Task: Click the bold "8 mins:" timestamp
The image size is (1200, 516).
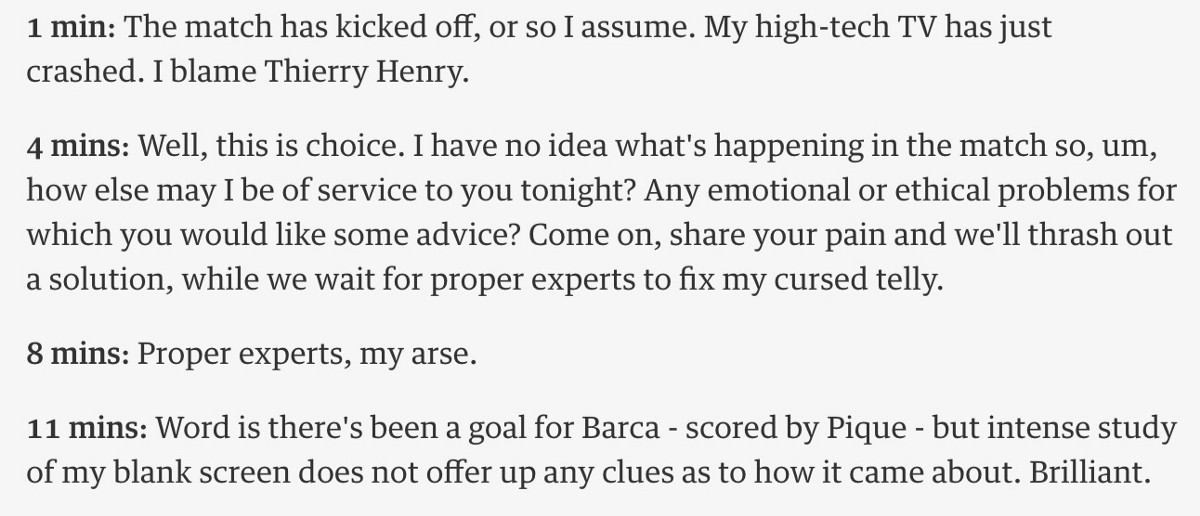Action: 78,355
